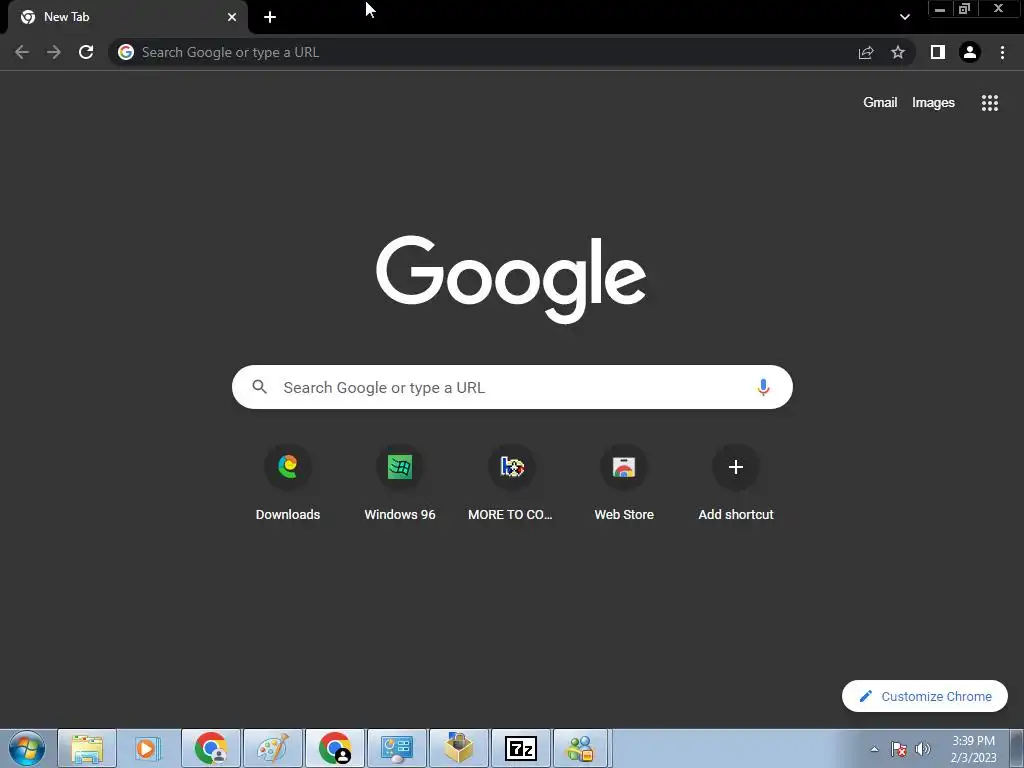Expand the tab search chevron

coord(904,17)
